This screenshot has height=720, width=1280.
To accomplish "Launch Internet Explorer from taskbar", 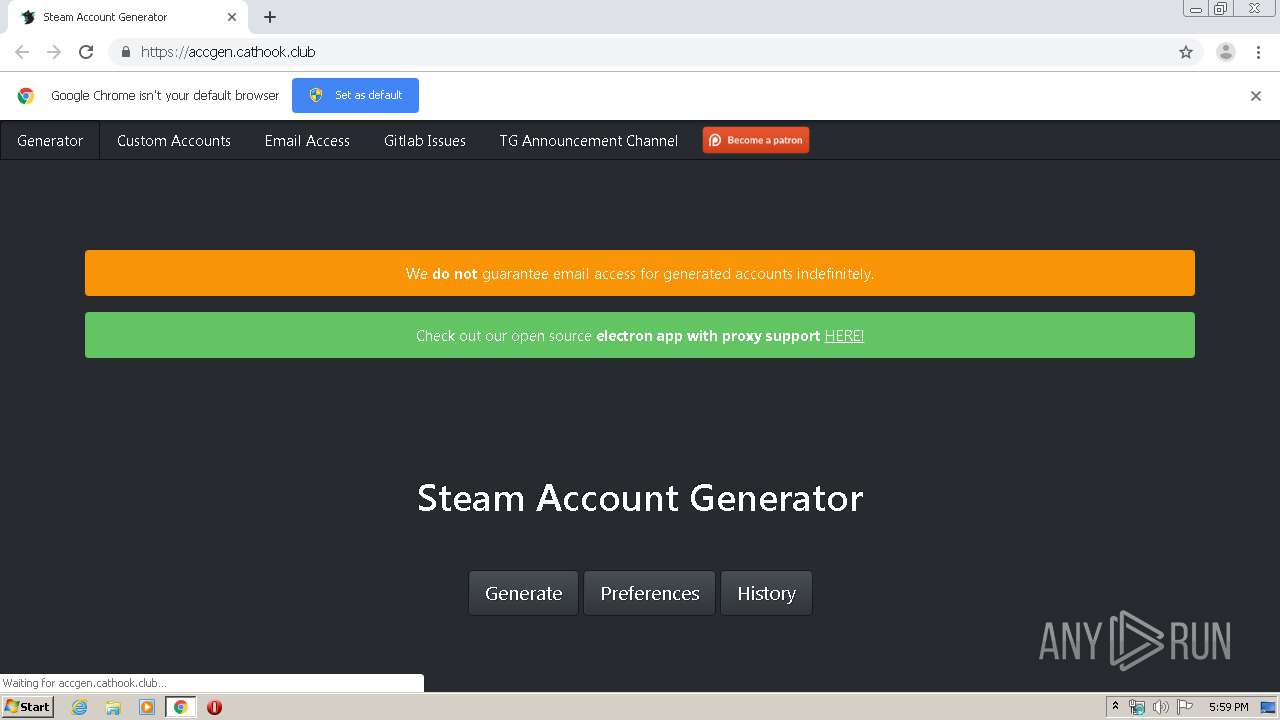I will tap(80, 707).
